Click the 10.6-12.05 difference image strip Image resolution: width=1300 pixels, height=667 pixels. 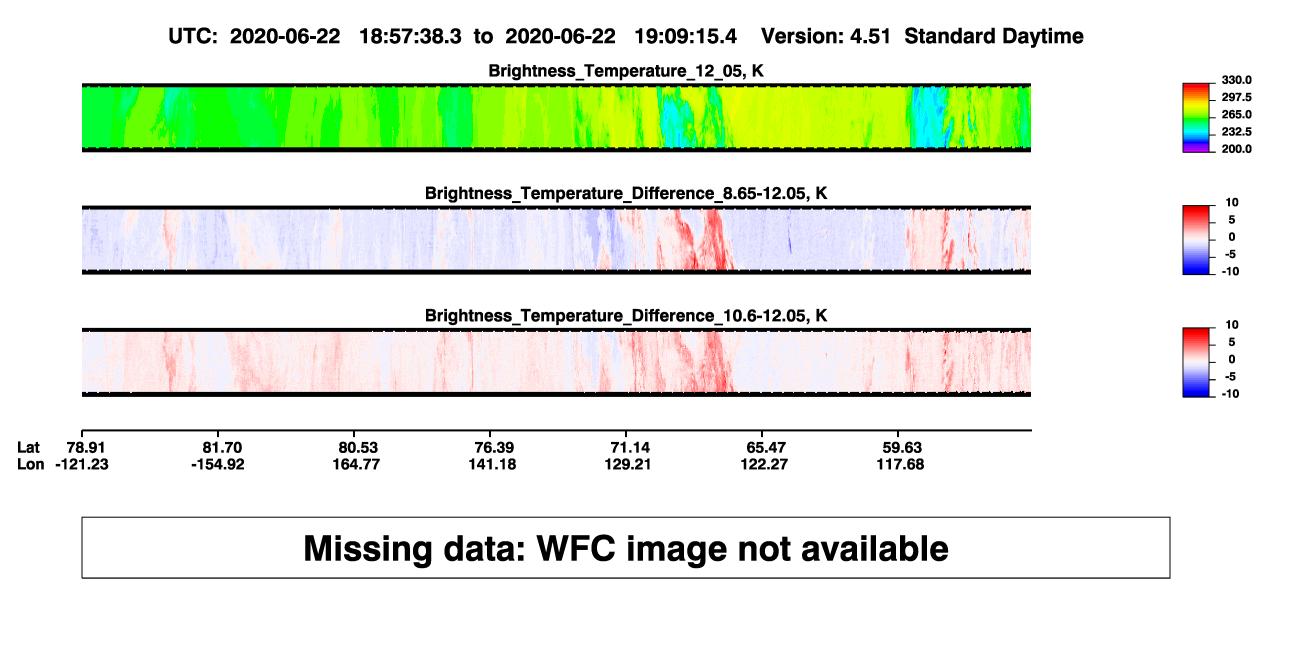[556, 363]
